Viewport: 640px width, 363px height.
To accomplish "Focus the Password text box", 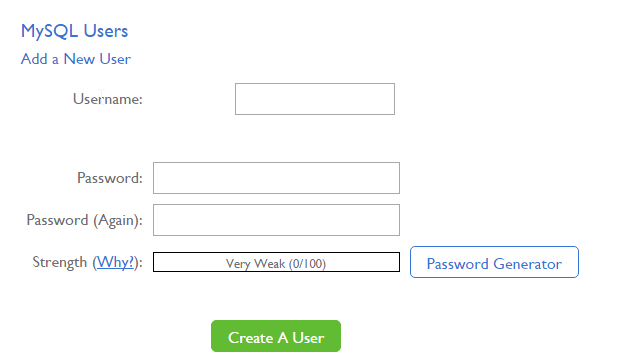I will point(276,178).
